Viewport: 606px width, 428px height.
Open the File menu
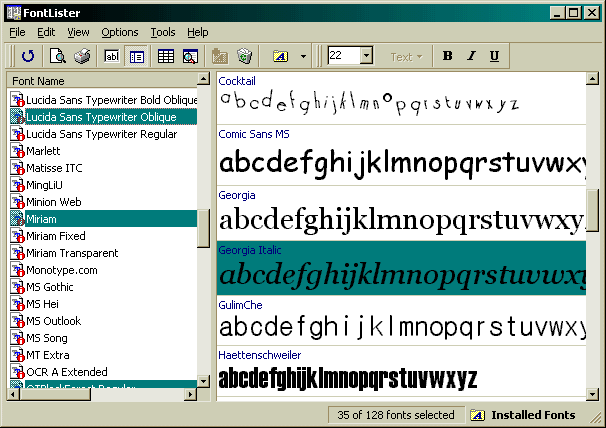click(17, 32)
